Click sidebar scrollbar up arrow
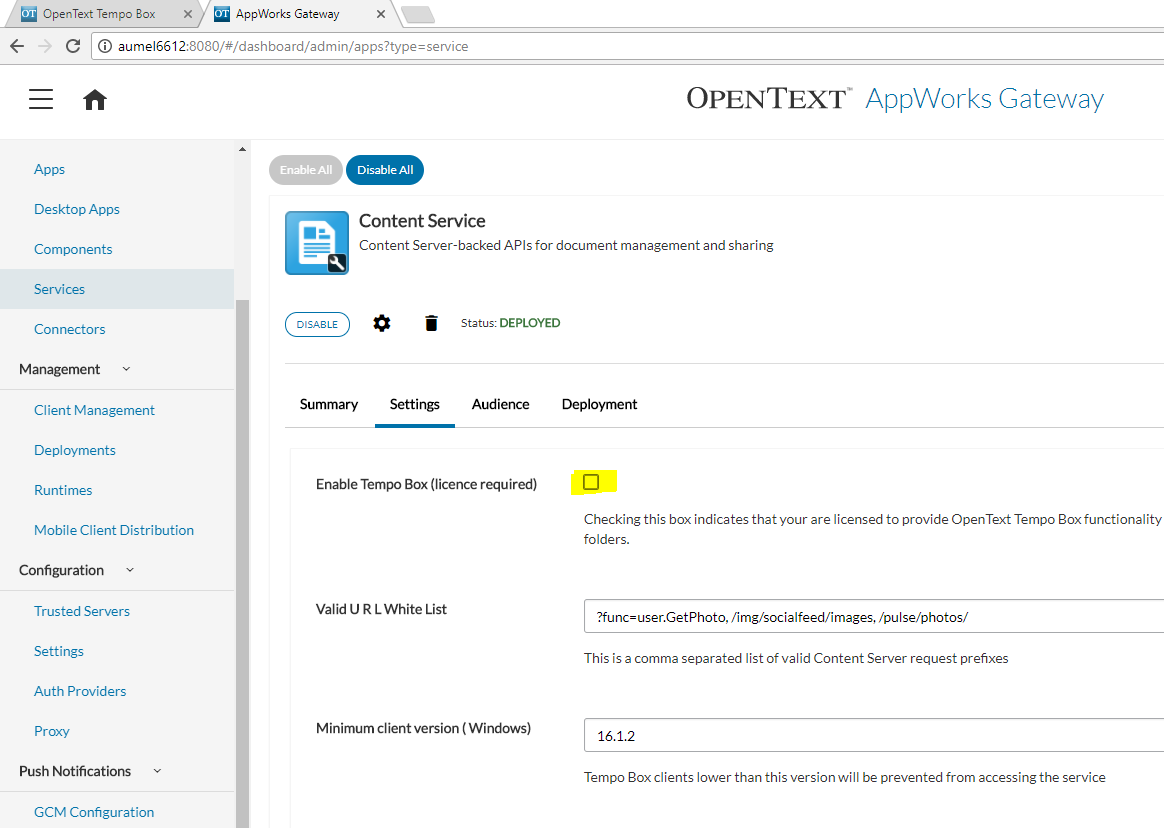The image size is (1164, 828). [x=242, y=149]
